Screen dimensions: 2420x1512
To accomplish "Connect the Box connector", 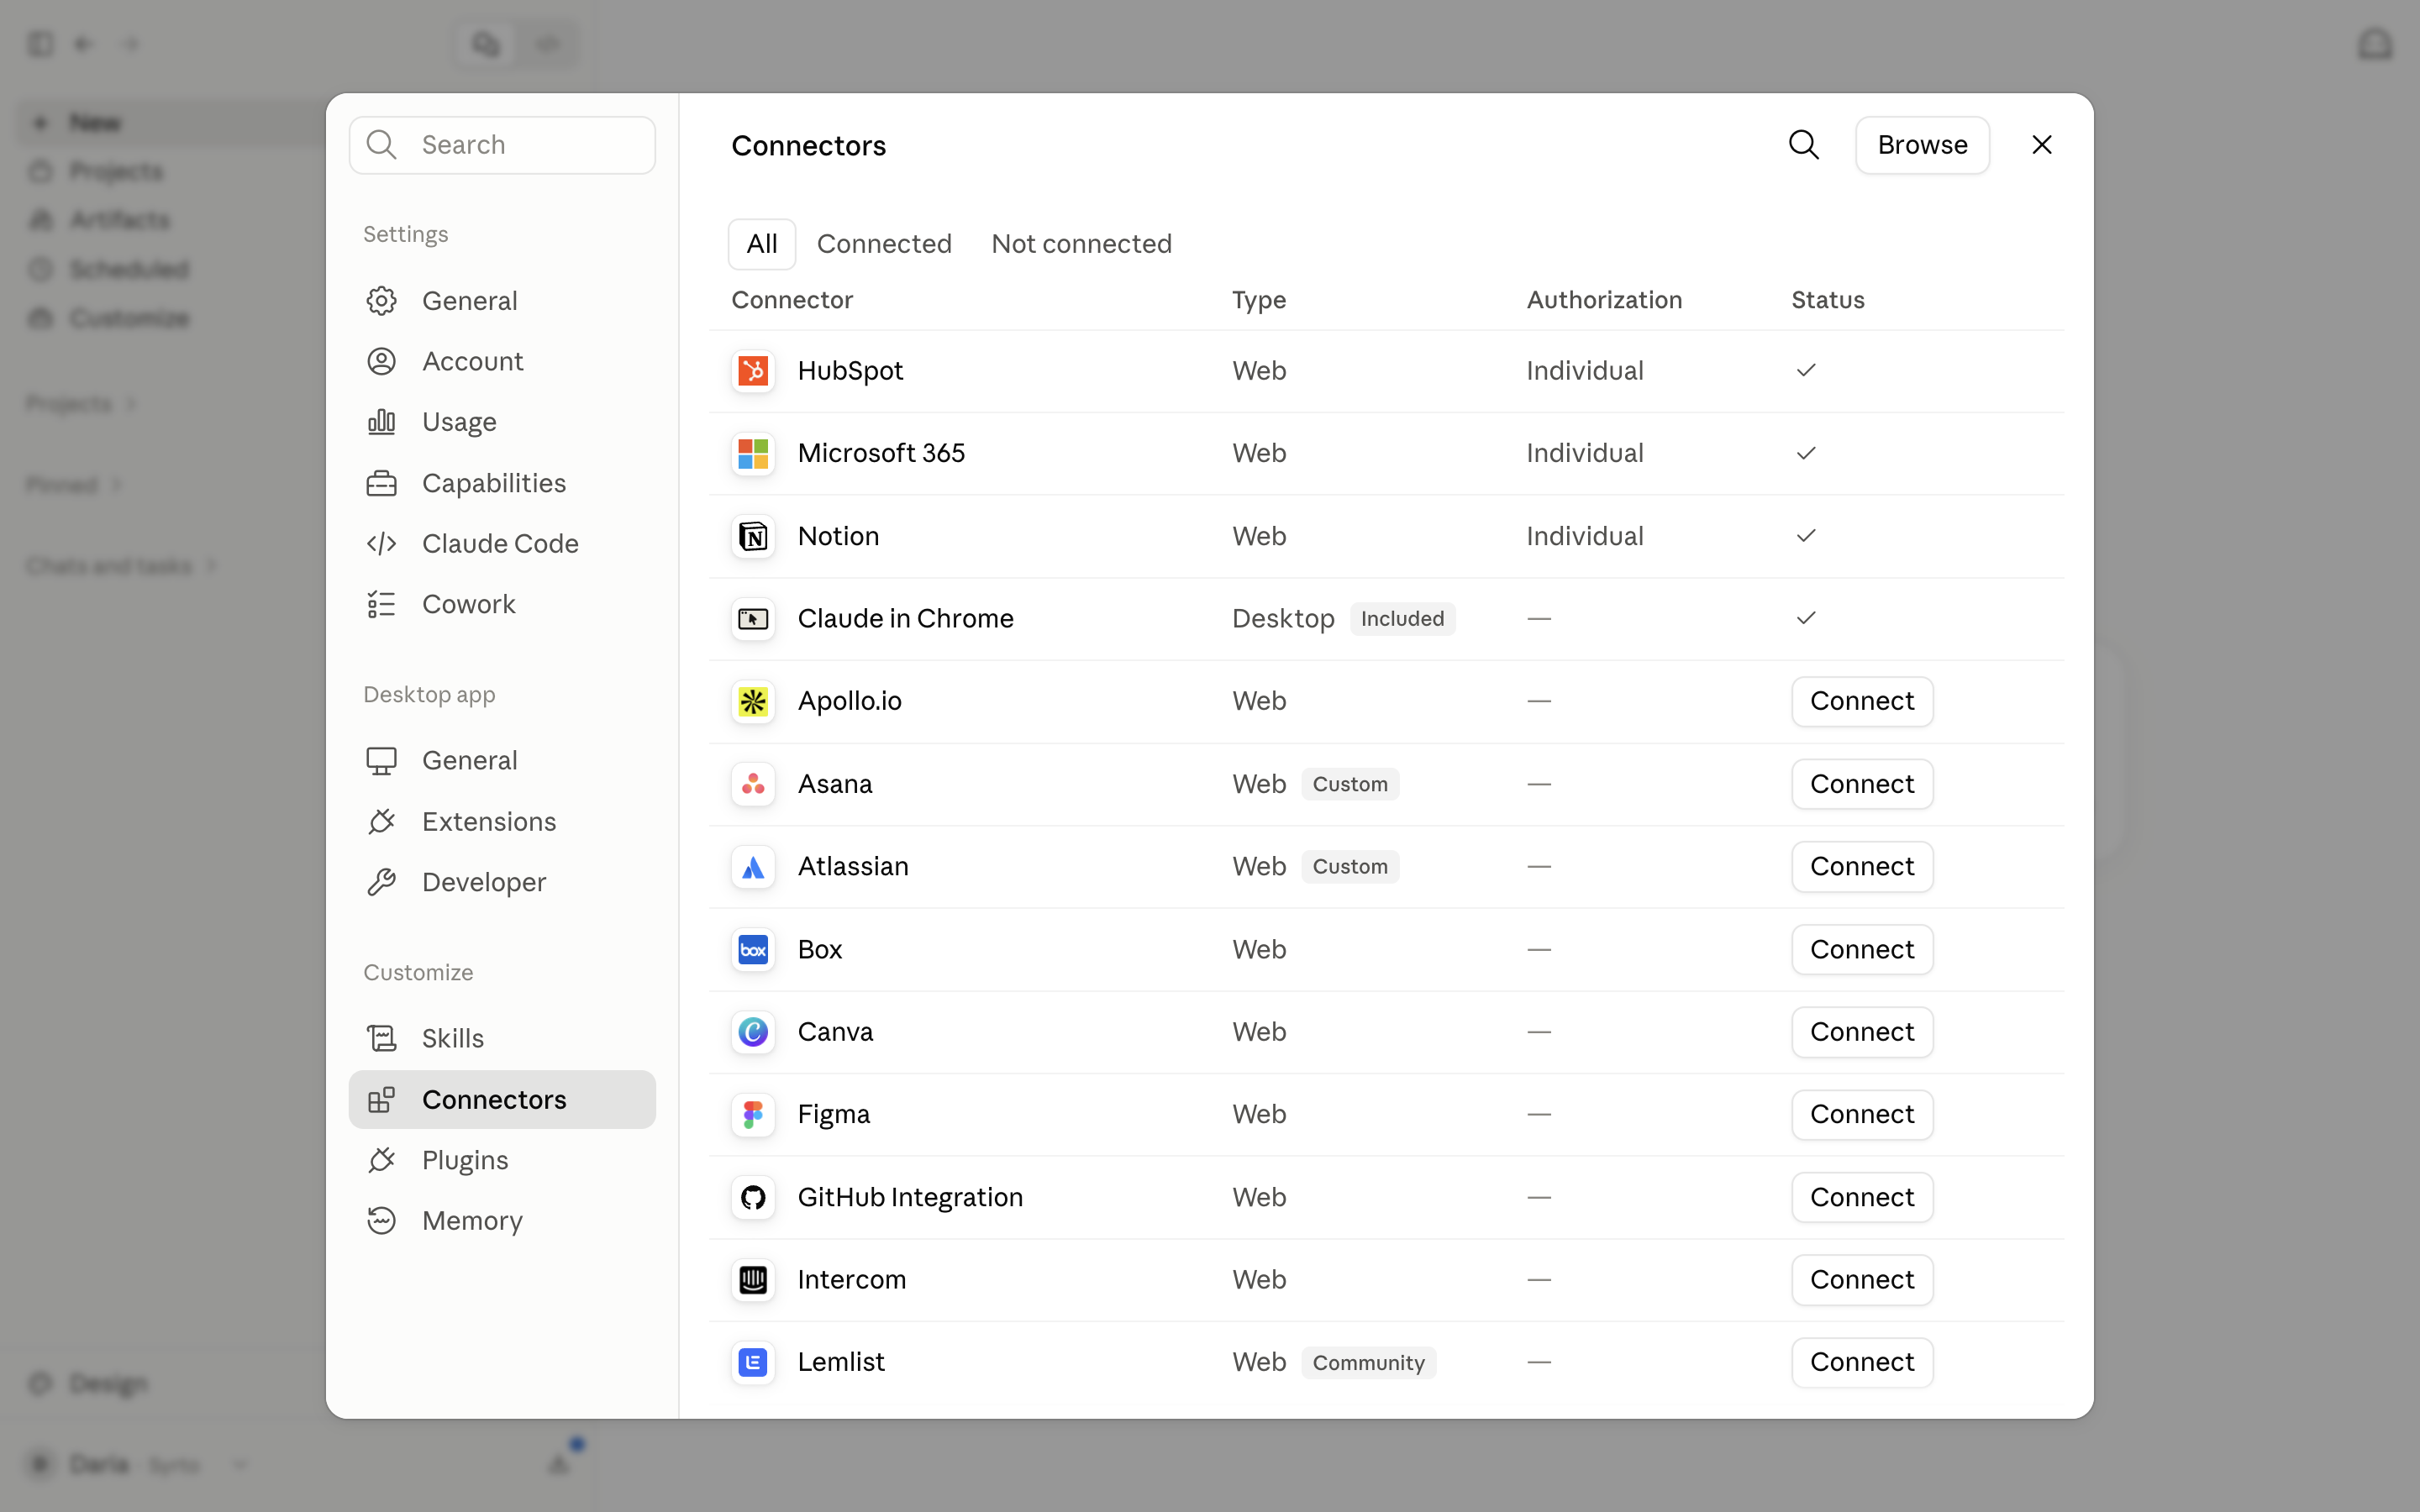I will coord(1862,949).
